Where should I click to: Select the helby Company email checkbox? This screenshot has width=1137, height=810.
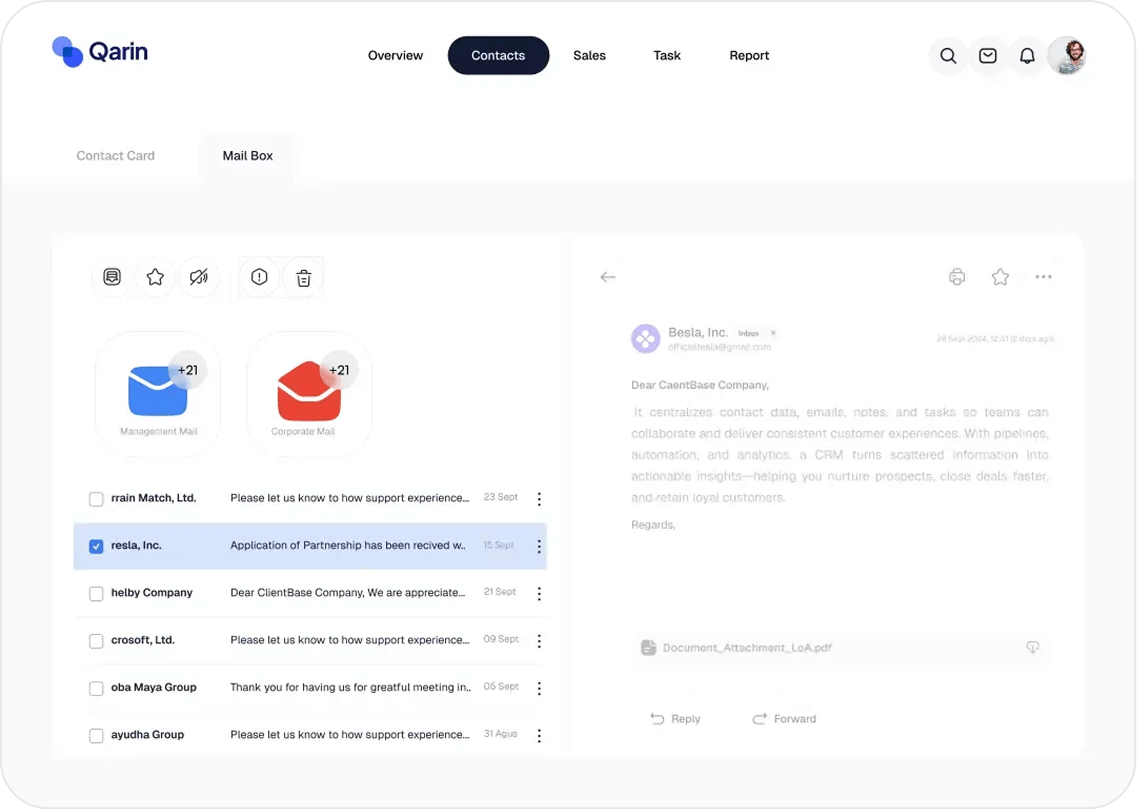click(x=96, y=594)
